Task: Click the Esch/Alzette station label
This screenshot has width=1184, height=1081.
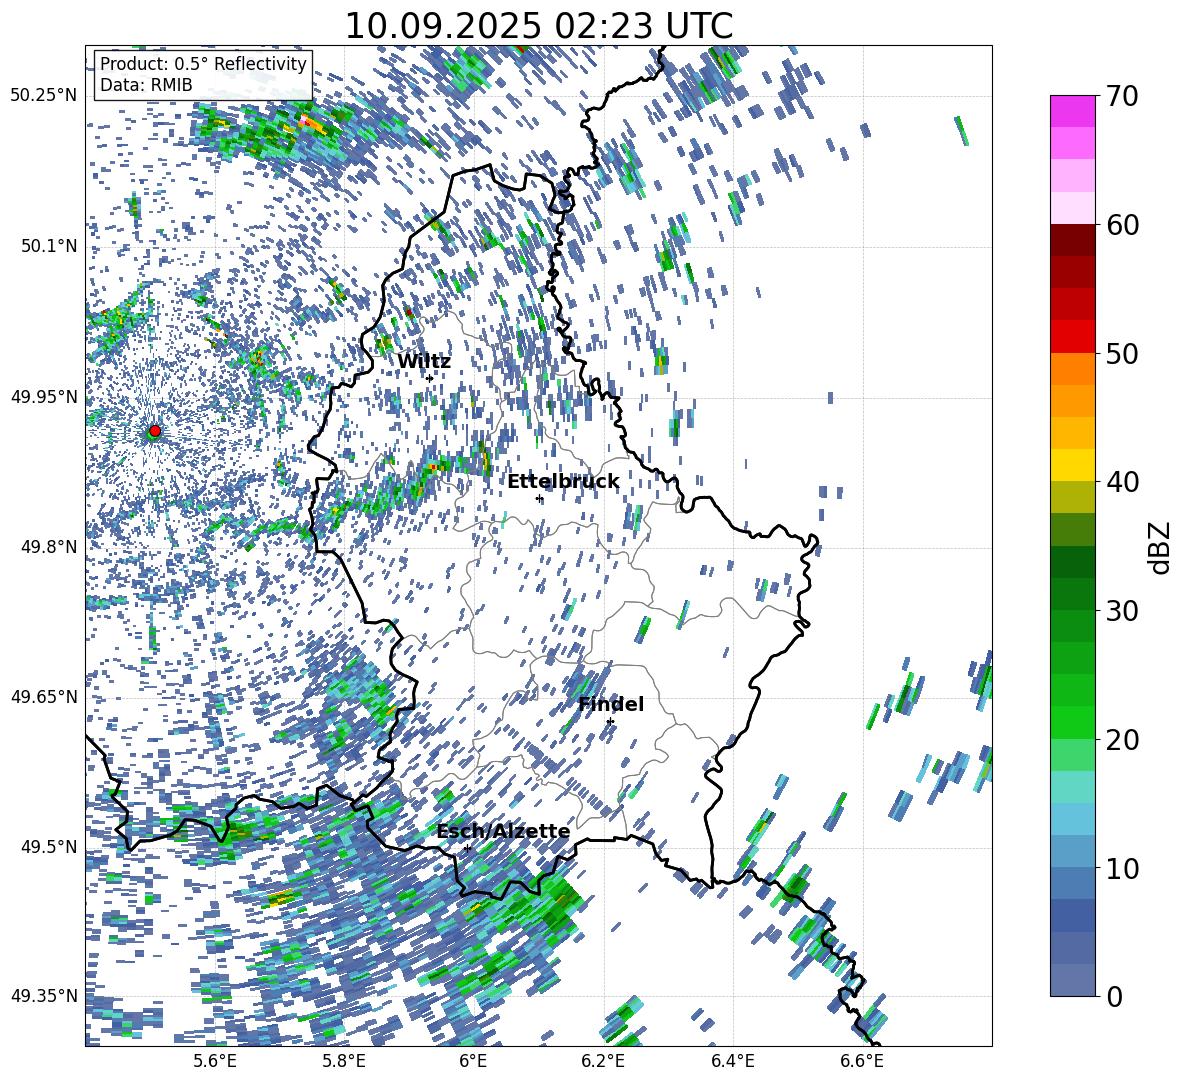Action: click(x=503, y=832)
